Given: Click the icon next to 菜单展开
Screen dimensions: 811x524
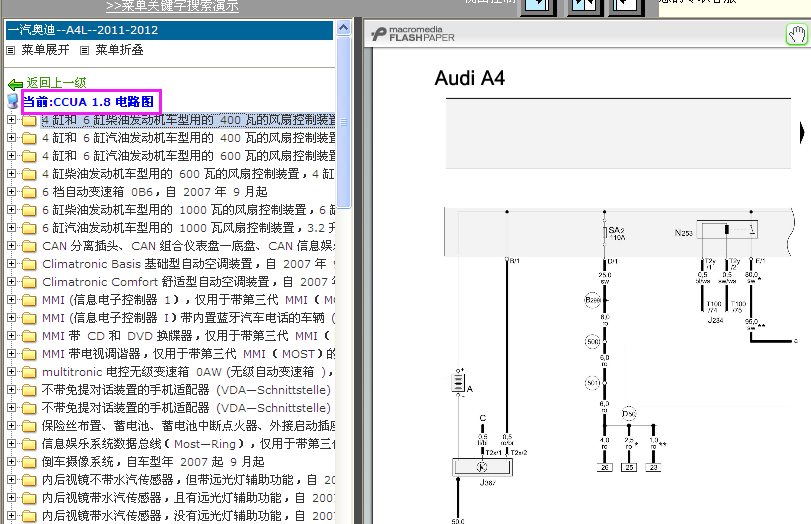Looking at the screenshot, I should 11,50.
